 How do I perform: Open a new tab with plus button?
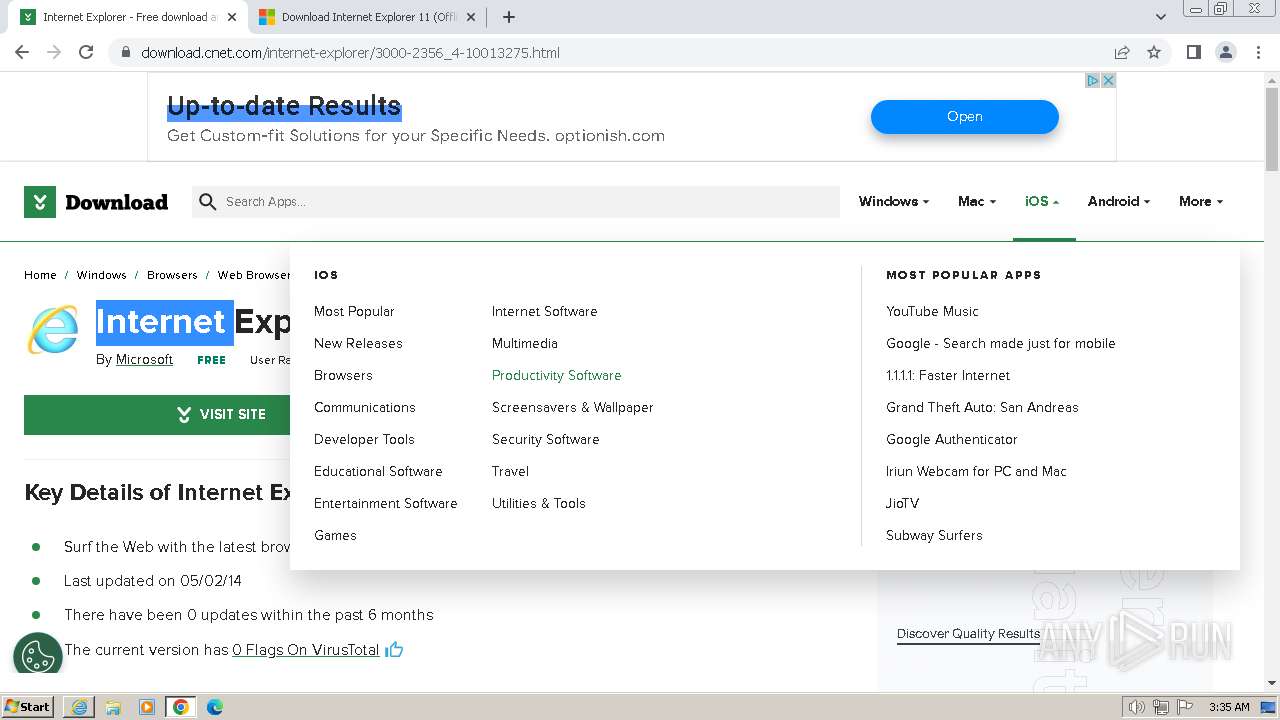click(509, 17)
